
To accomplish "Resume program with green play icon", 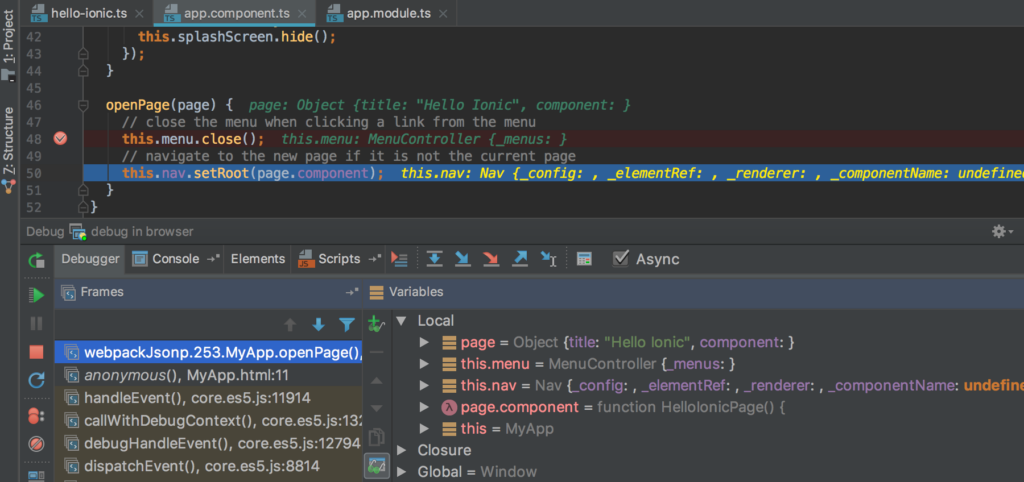I will [x=37, y=295].
